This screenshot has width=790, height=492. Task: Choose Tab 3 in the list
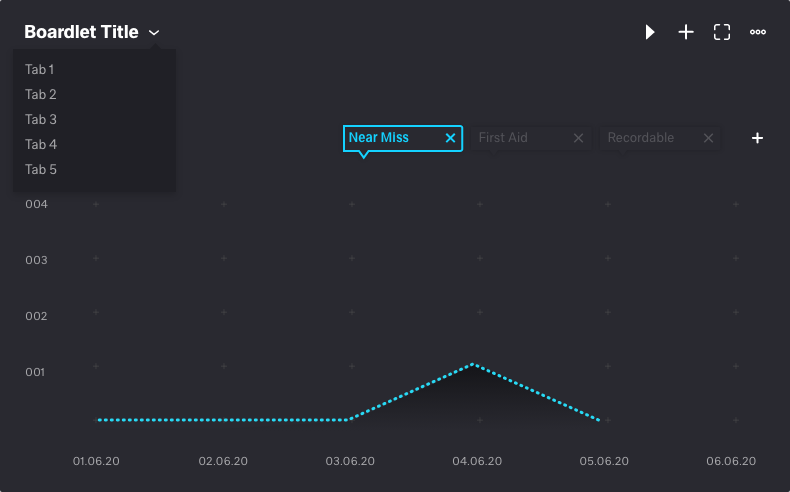[x=41, y=119]
